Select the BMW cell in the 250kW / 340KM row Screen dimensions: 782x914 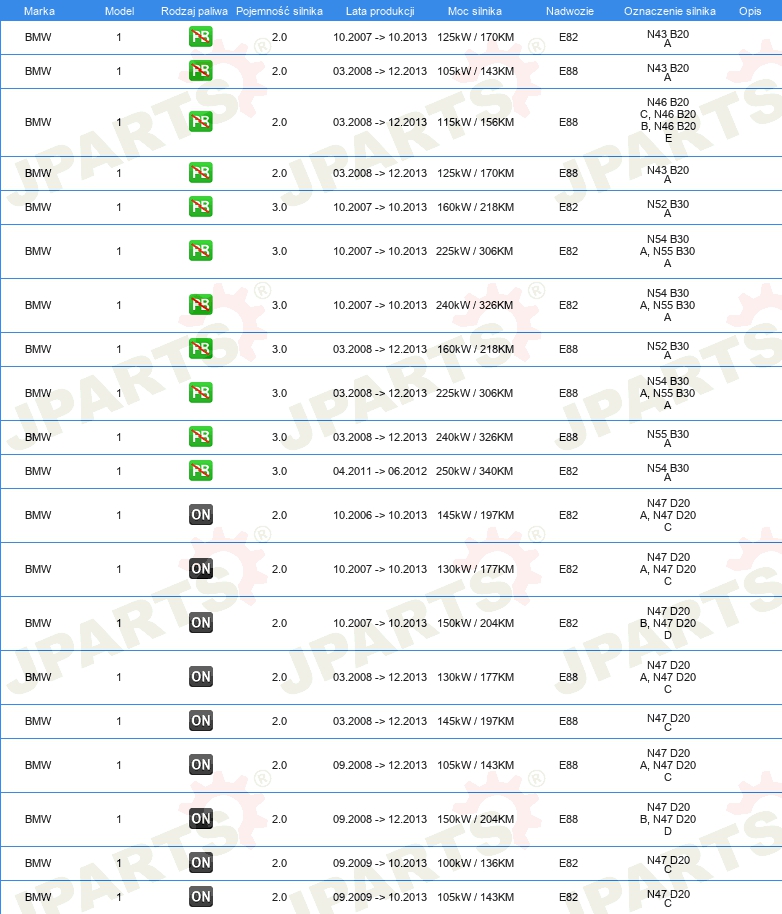(x=38, y=471)
